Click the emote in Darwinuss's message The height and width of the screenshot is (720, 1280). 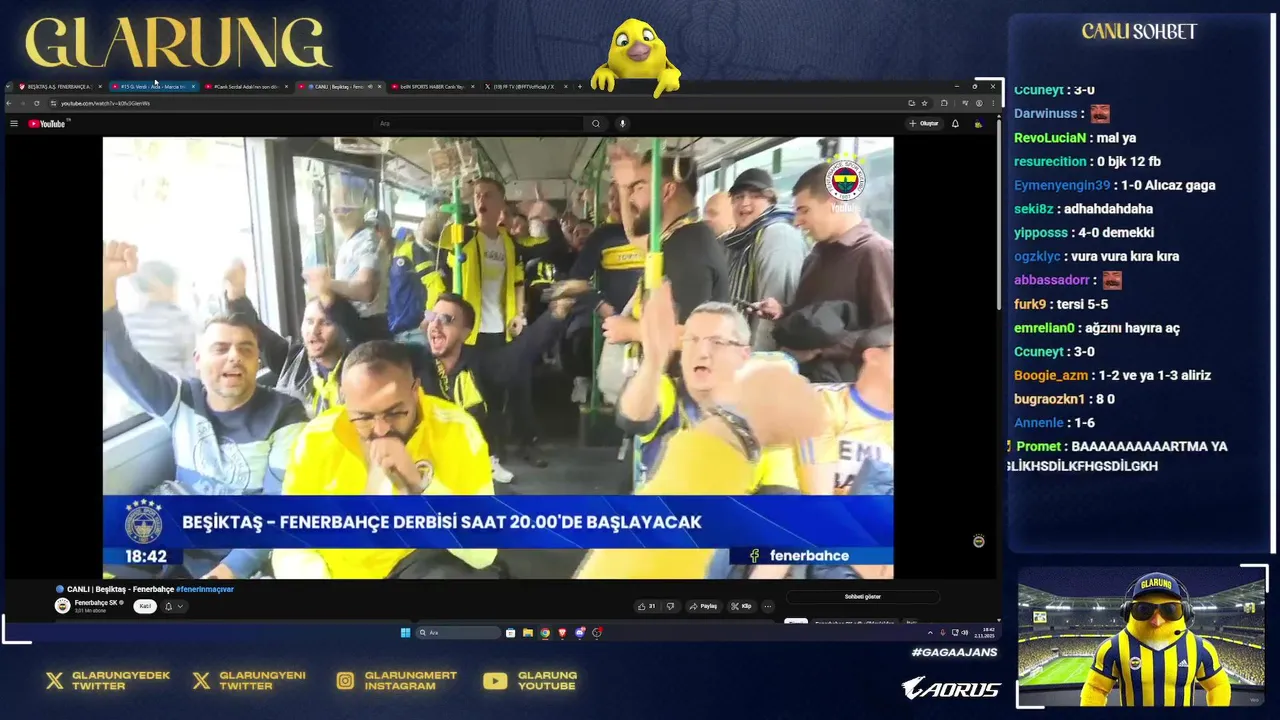pyautogui.click(x=1100, y=114)
